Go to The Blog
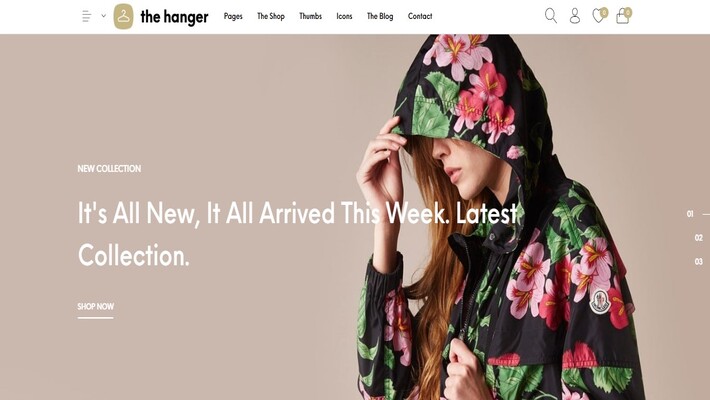This screenshot has width=710, height=400. point(380,16)
